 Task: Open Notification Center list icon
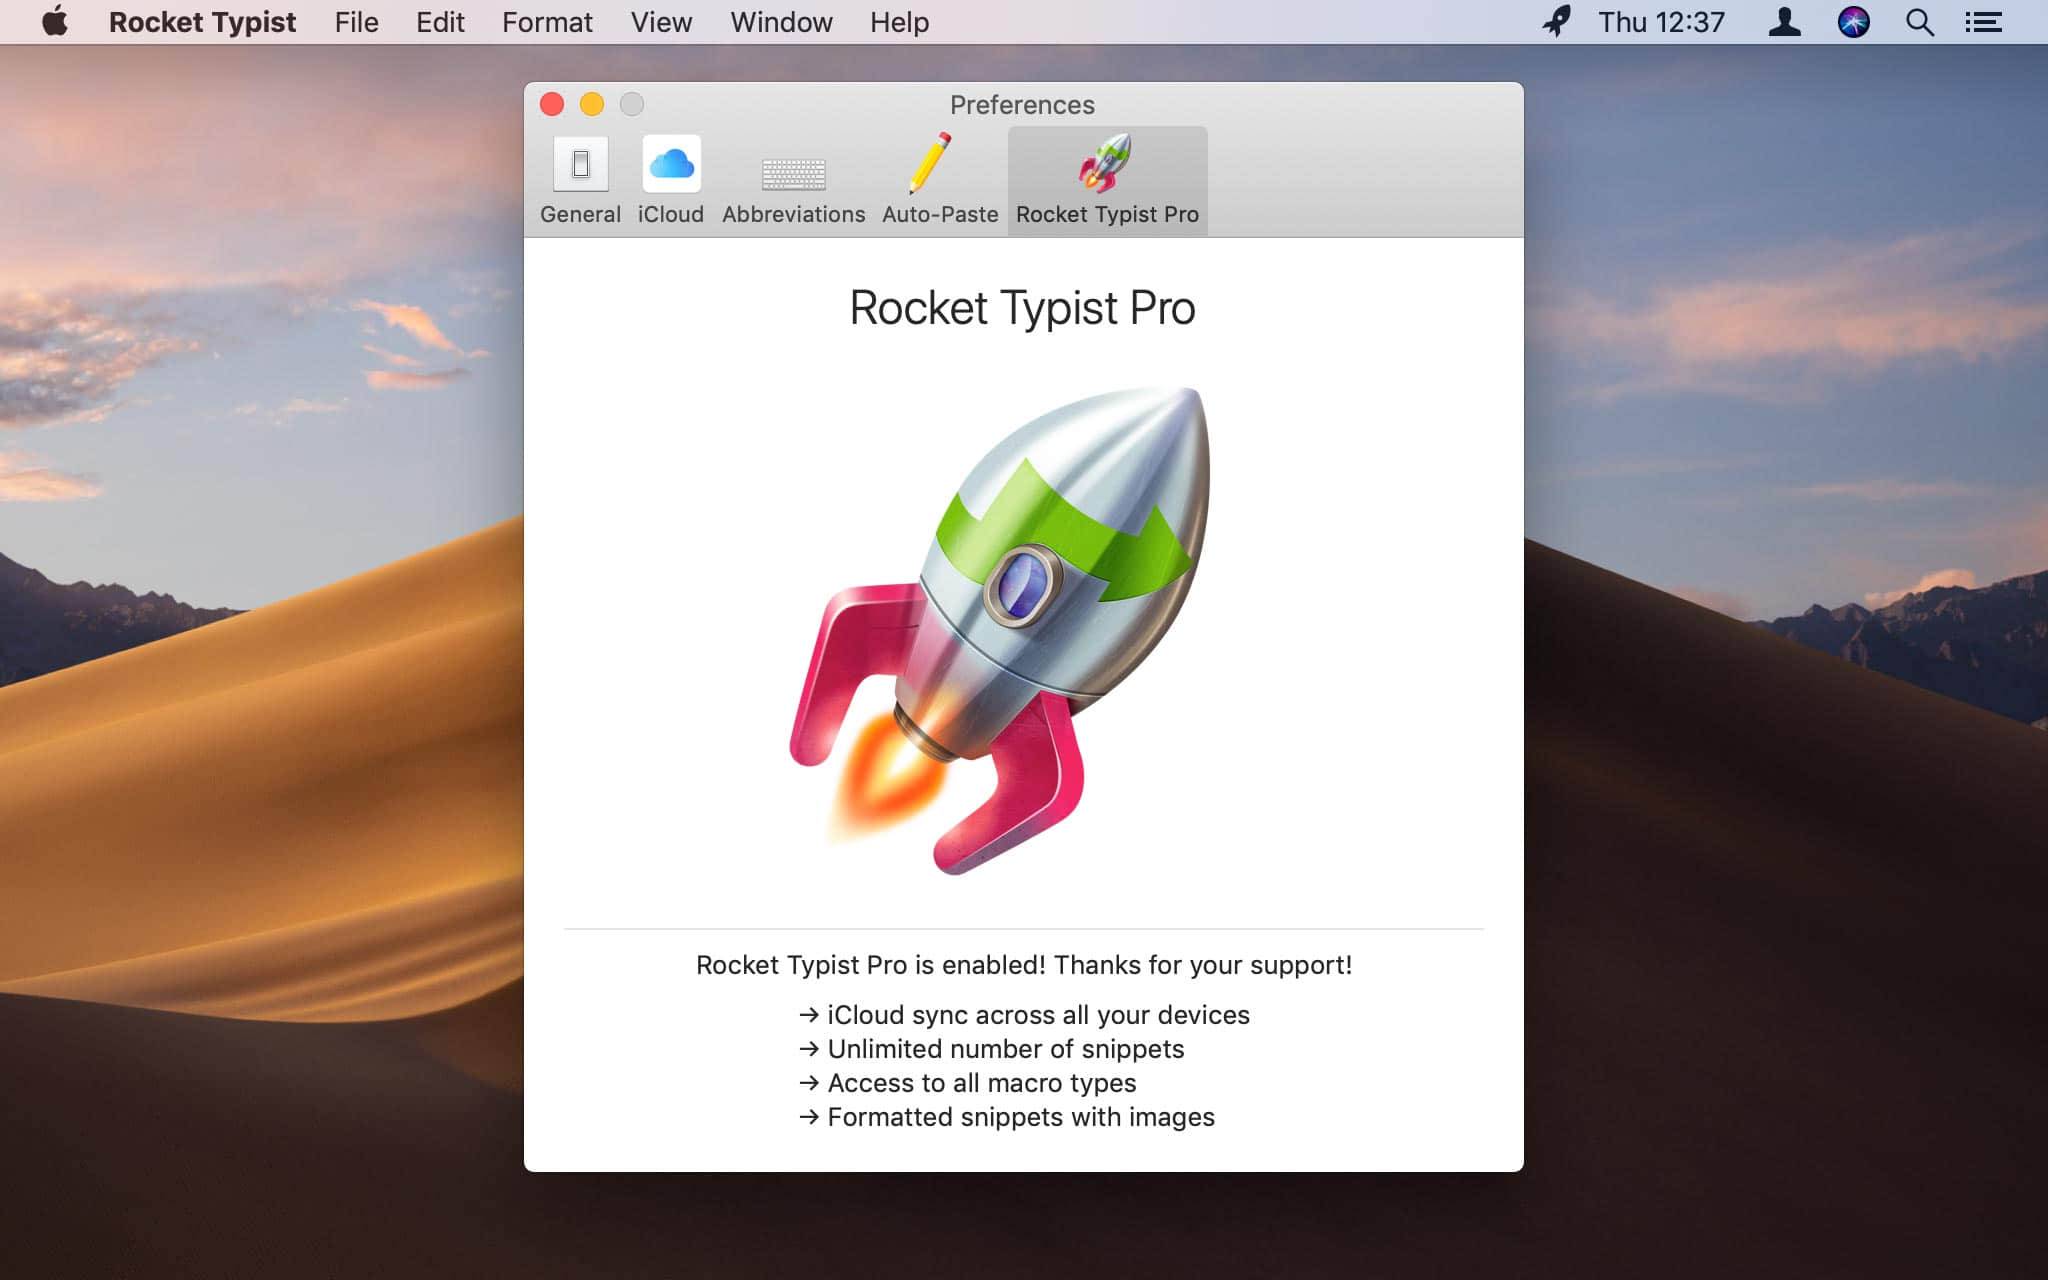tap(1983, 22)
